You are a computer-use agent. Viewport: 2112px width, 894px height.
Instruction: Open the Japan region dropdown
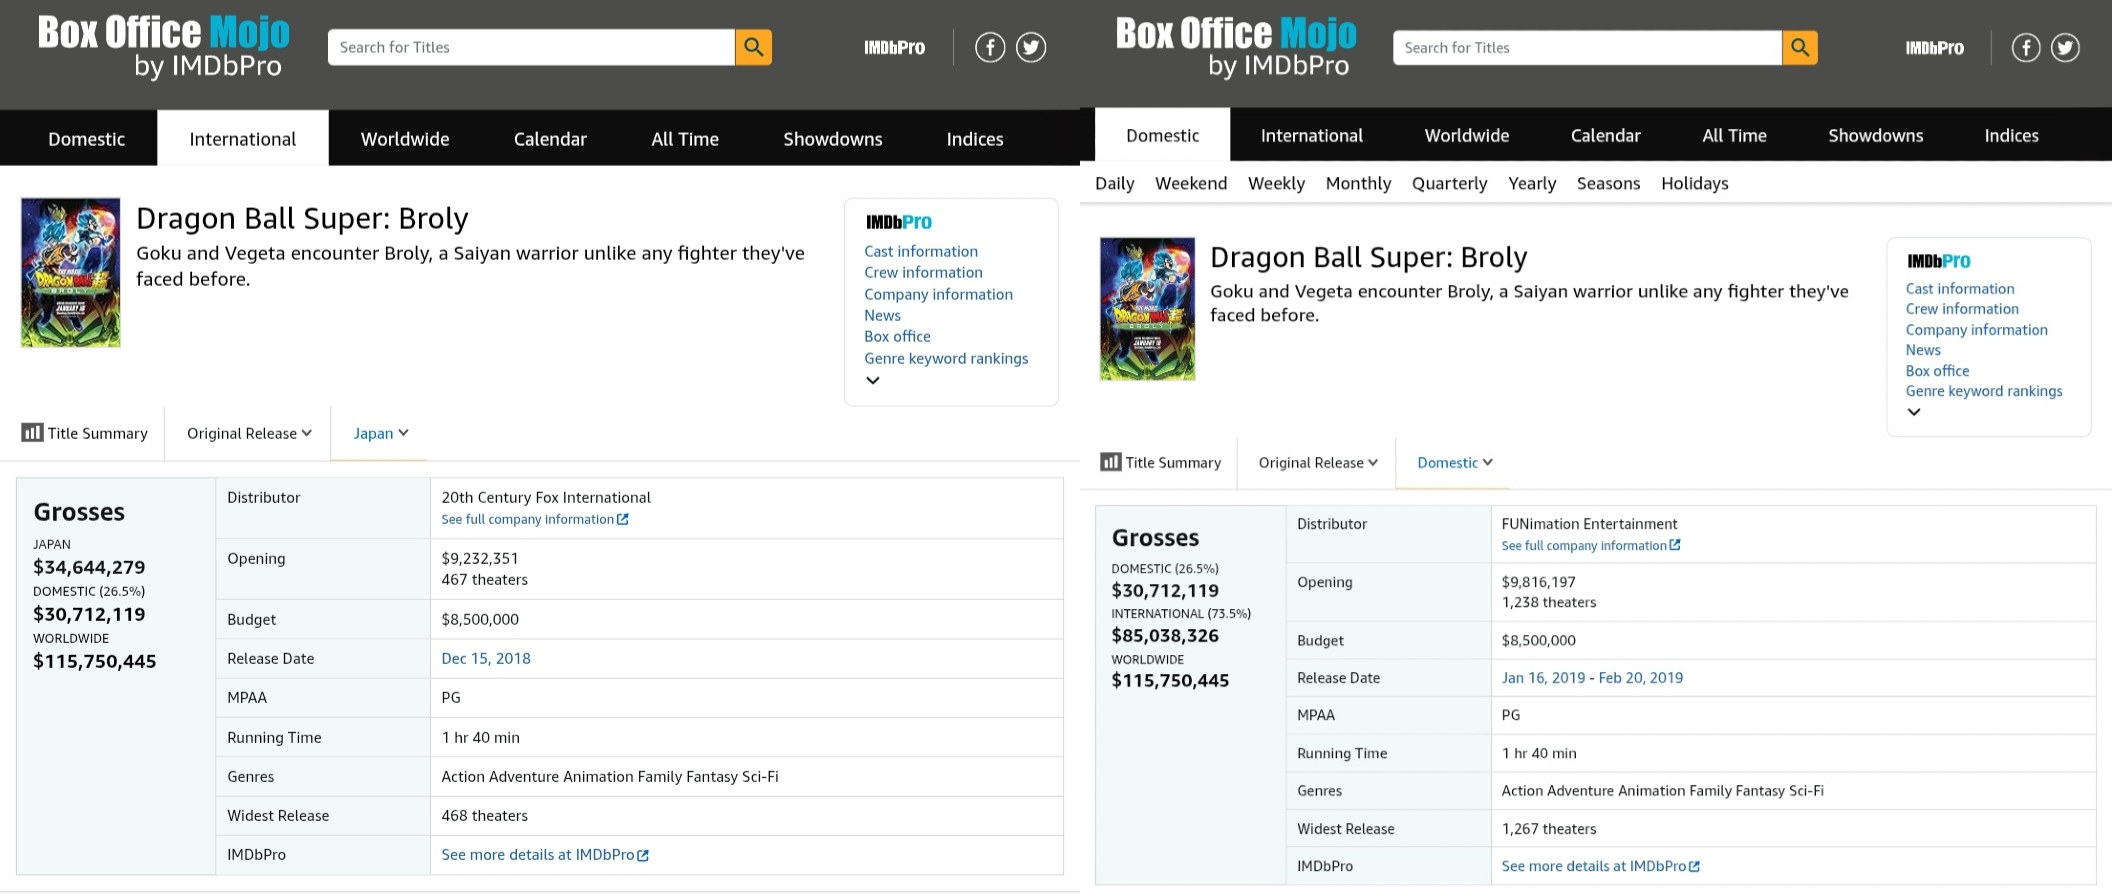pyautogui.click(x=380, y=433)
